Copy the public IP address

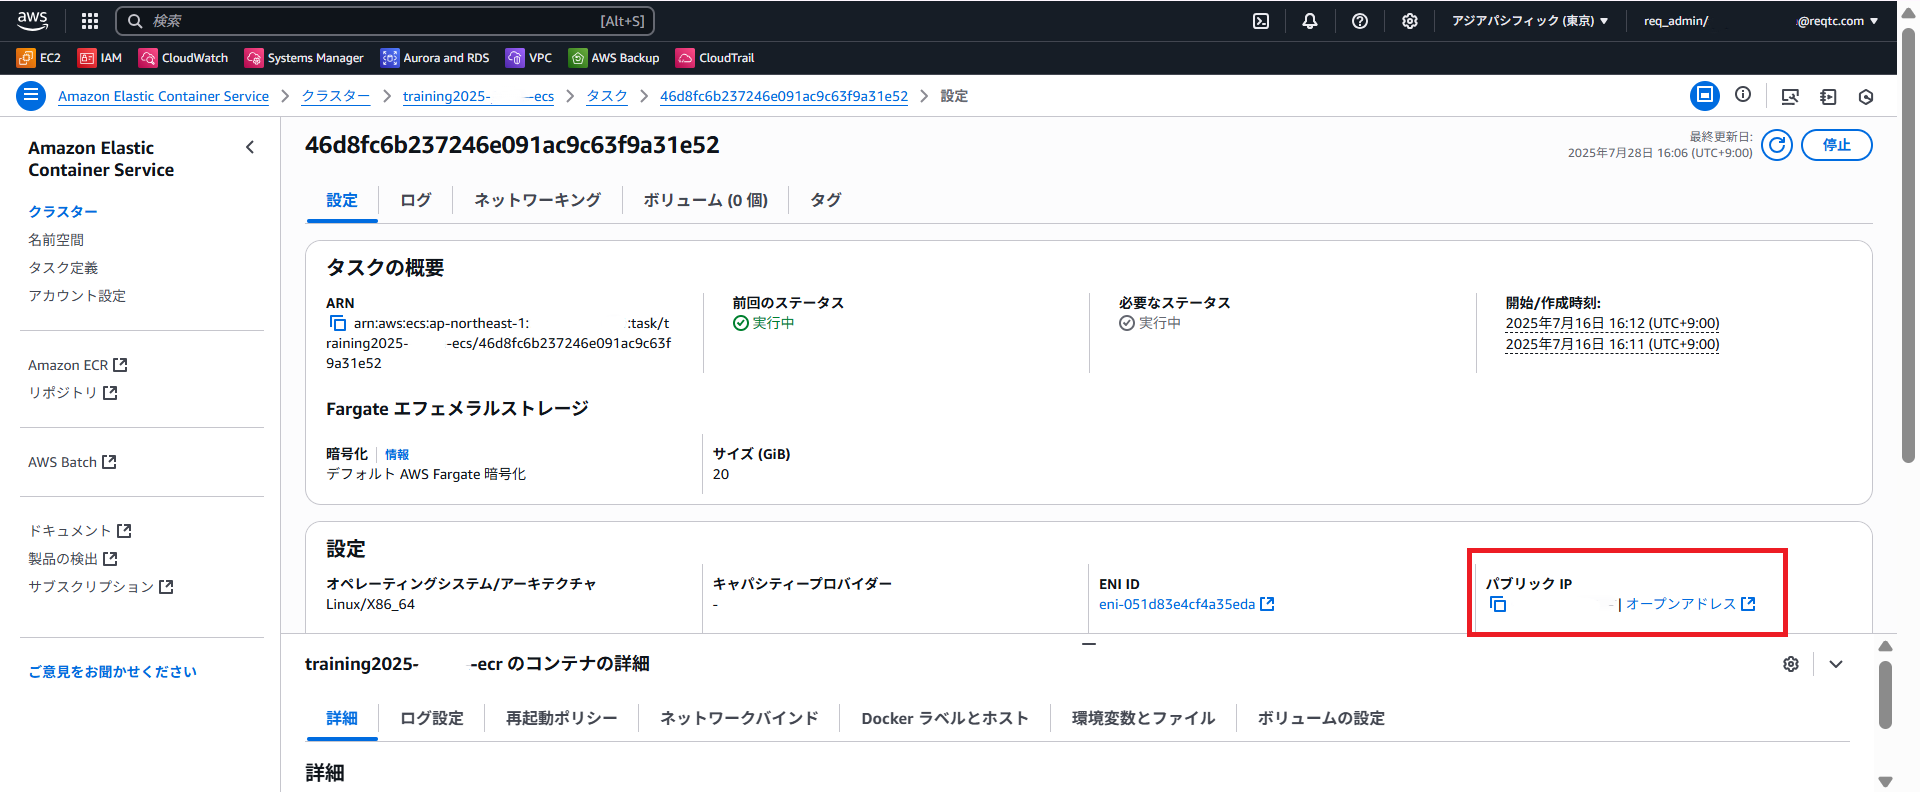[1498, 604]
